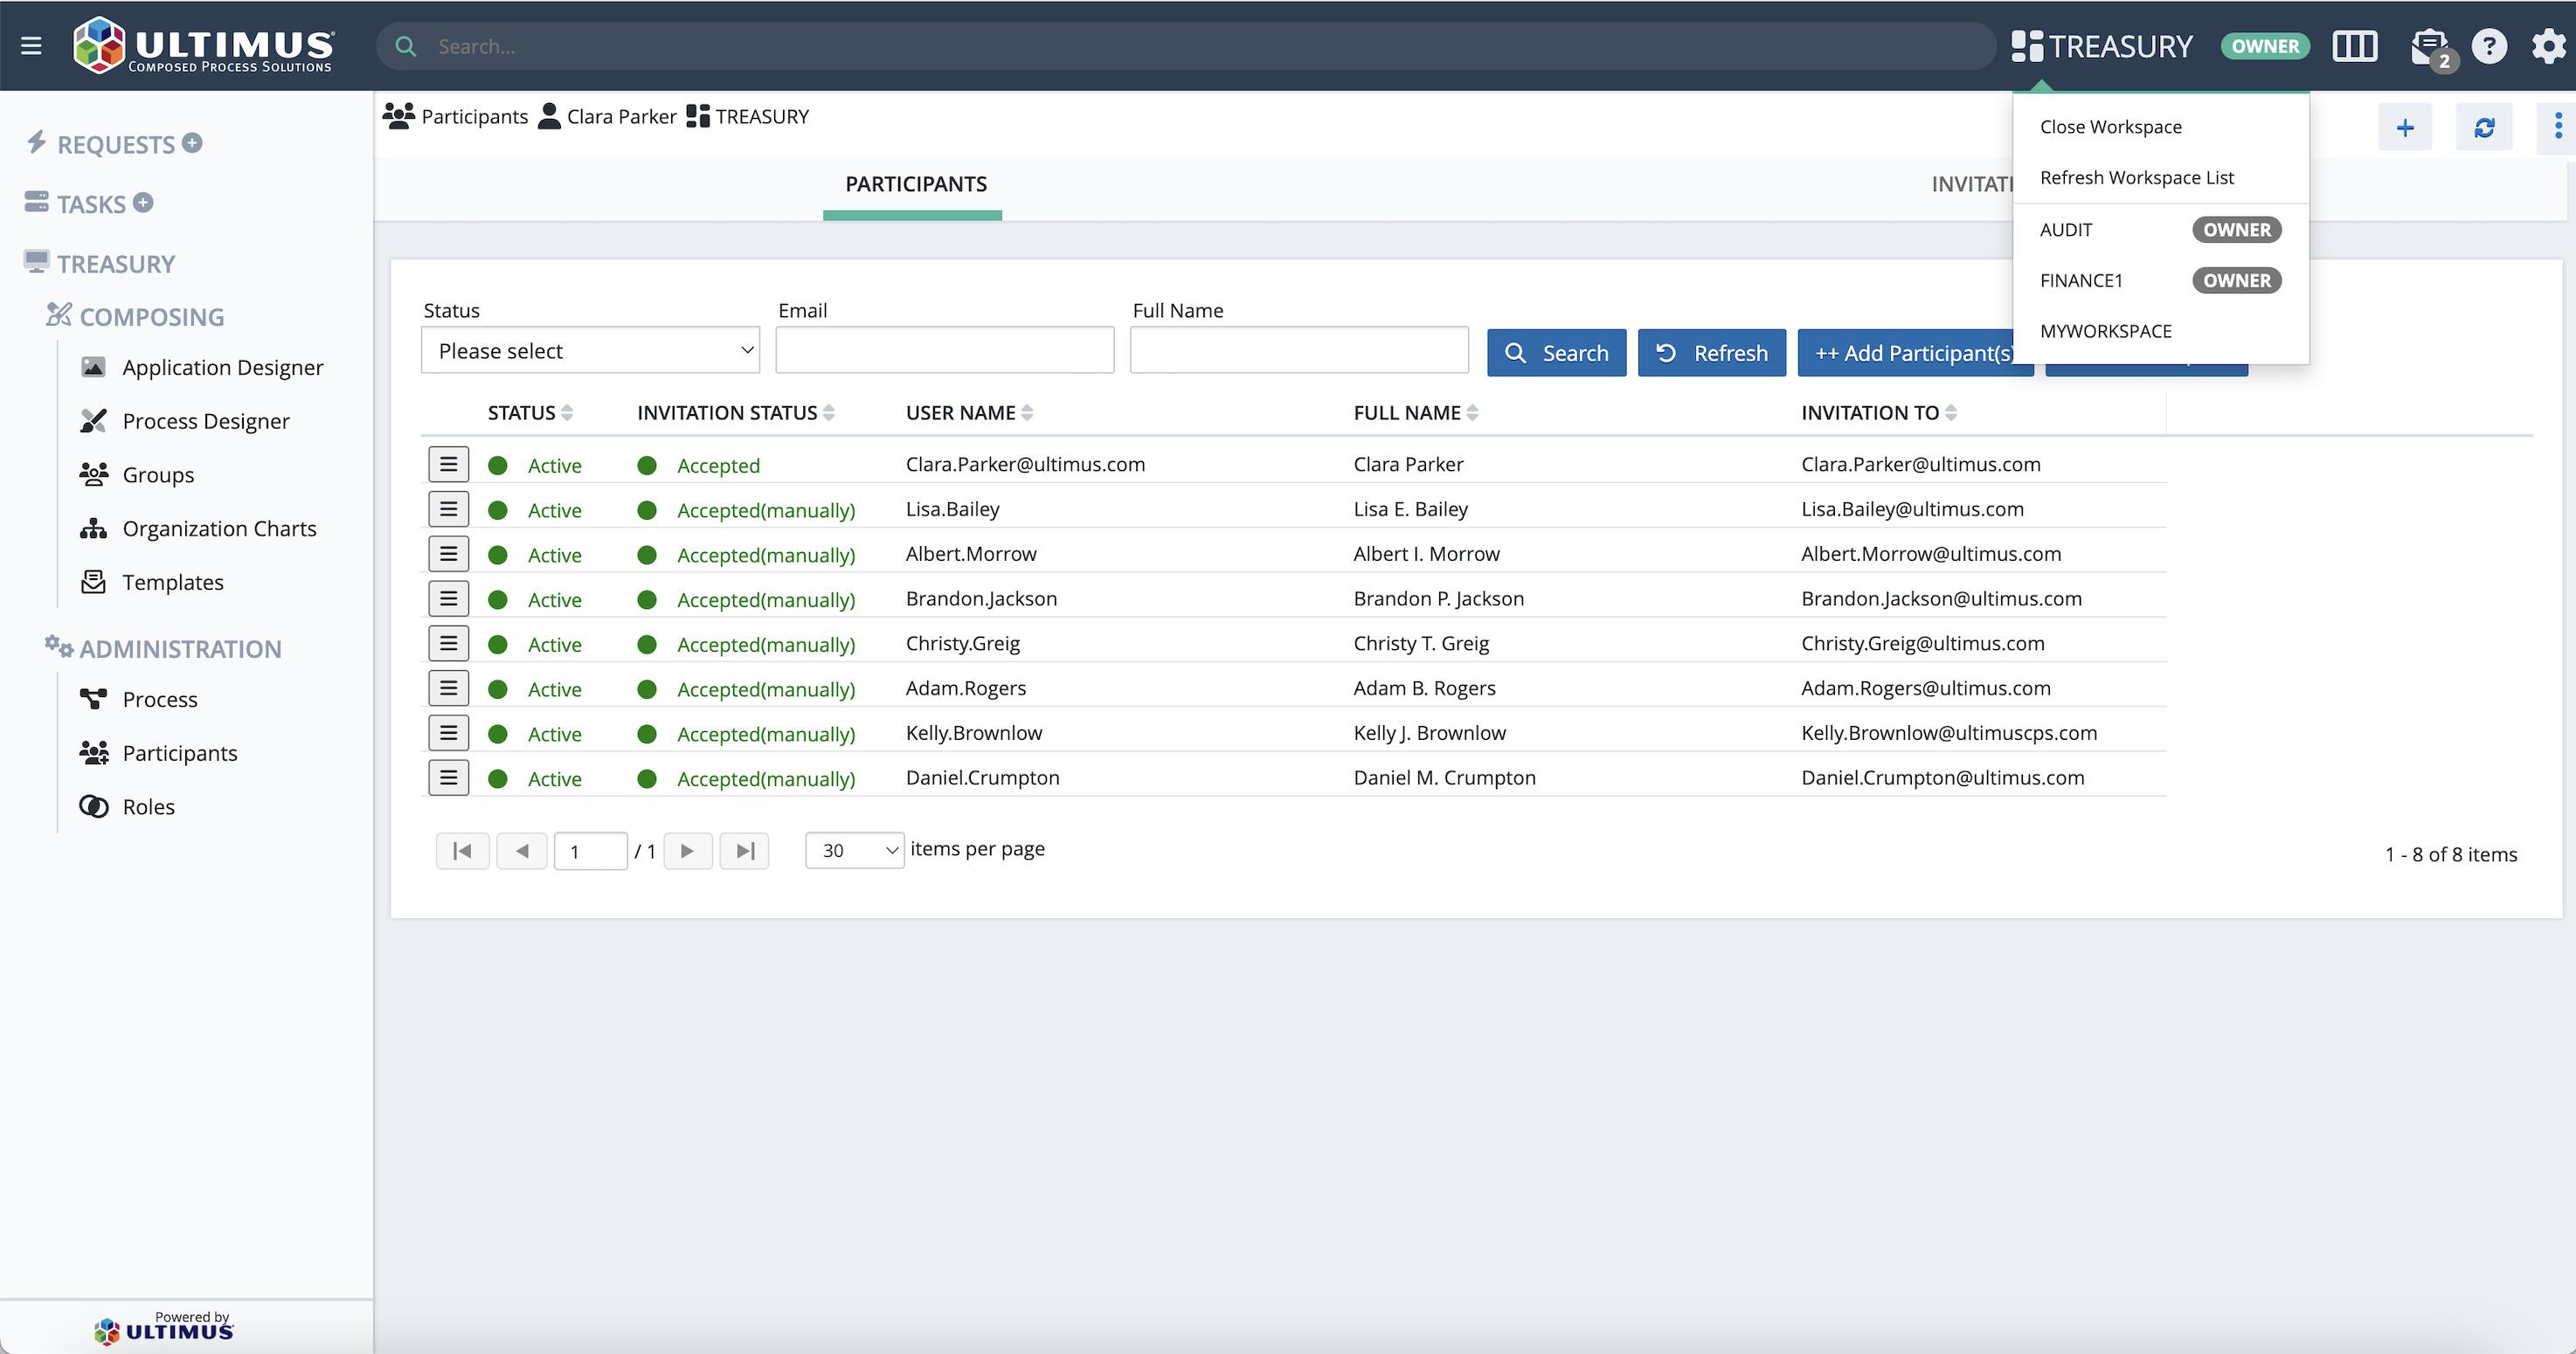The image size is (2576, 1354).
Task: Go to last page of results
Action: coord(744,851)
